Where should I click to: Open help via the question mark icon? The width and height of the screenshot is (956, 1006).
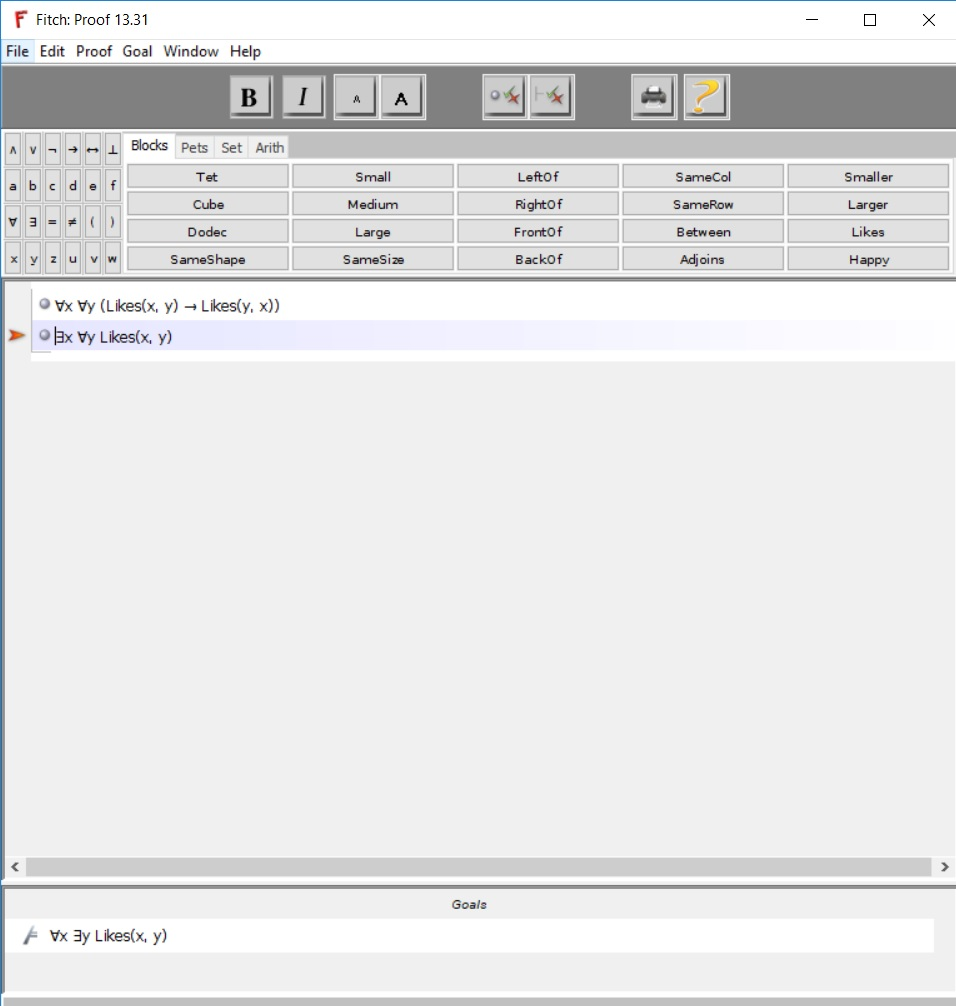point(707,96)
